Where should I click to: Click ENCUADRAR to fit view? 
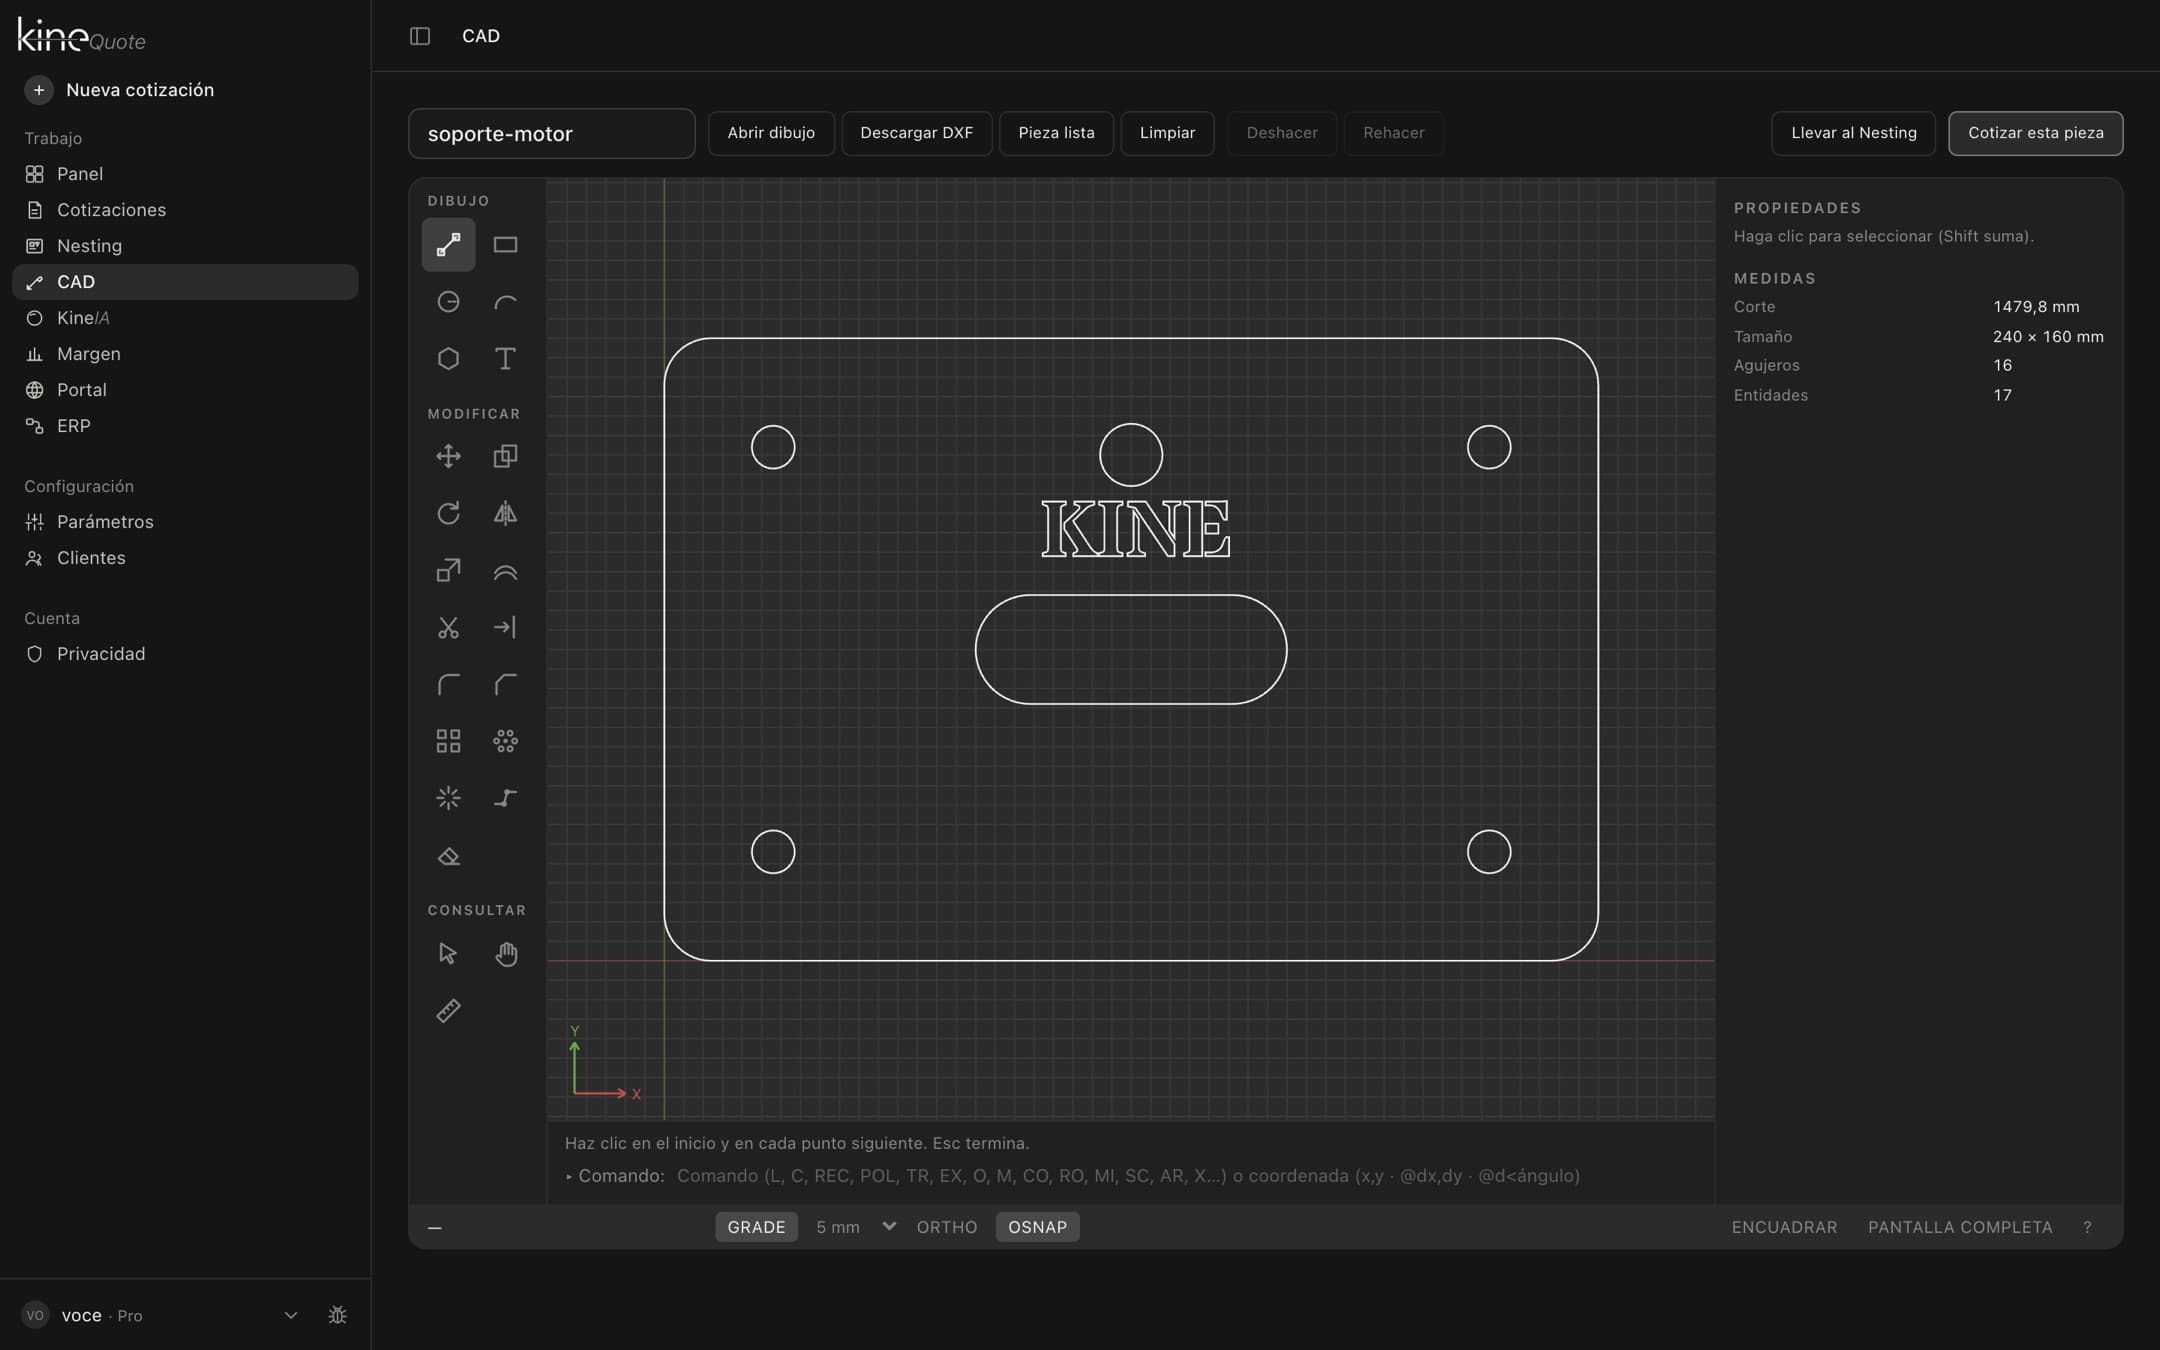coord(1784,1227)
